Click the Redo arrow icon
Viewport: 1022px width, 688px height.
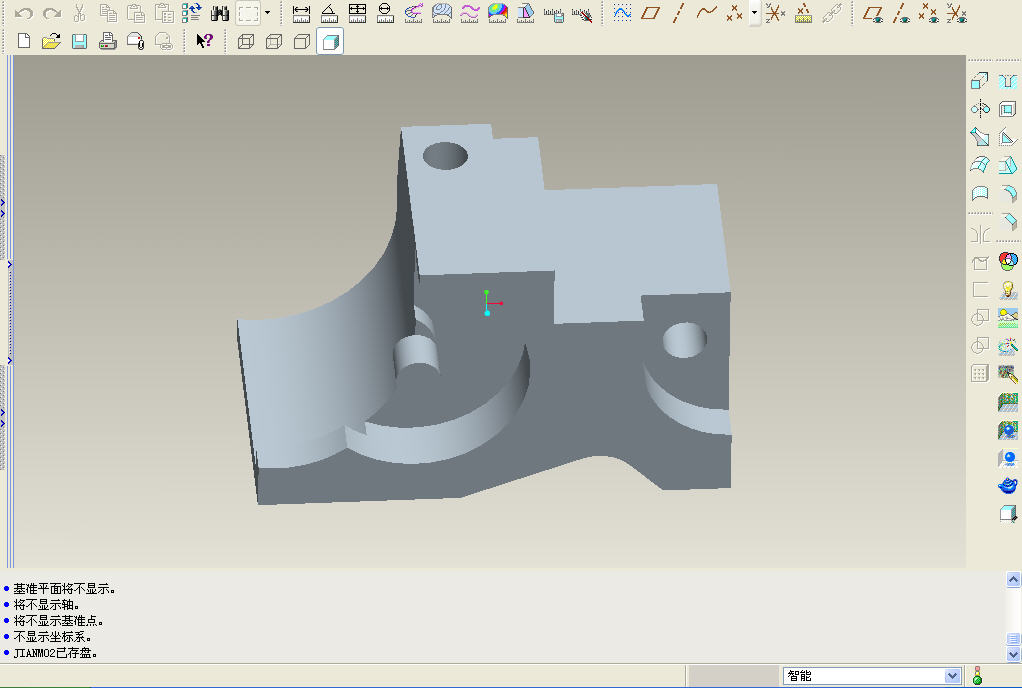click(x=51, y=13)
